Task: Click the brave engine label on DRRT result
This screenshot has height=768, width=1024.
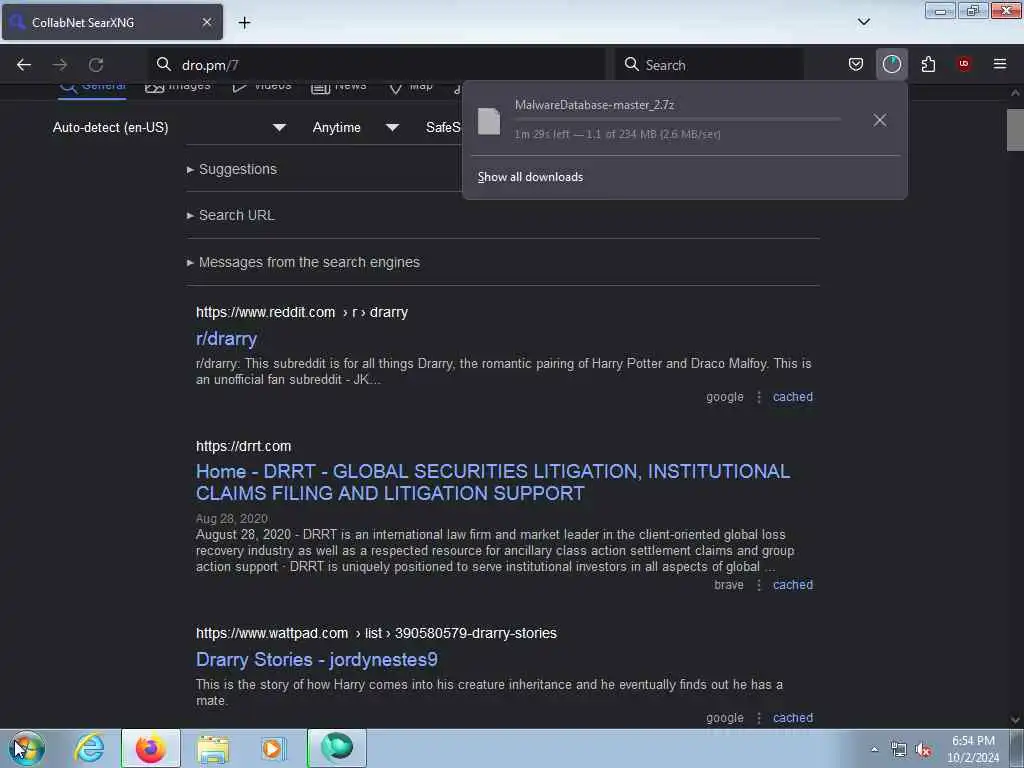Action: (x=729, y=585)
